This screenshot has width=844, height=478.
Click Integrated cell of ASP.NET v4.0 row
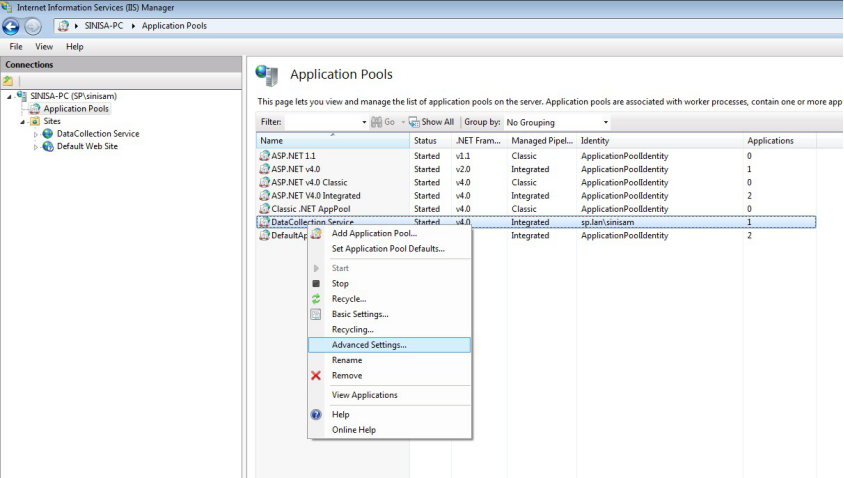point(530,169)
